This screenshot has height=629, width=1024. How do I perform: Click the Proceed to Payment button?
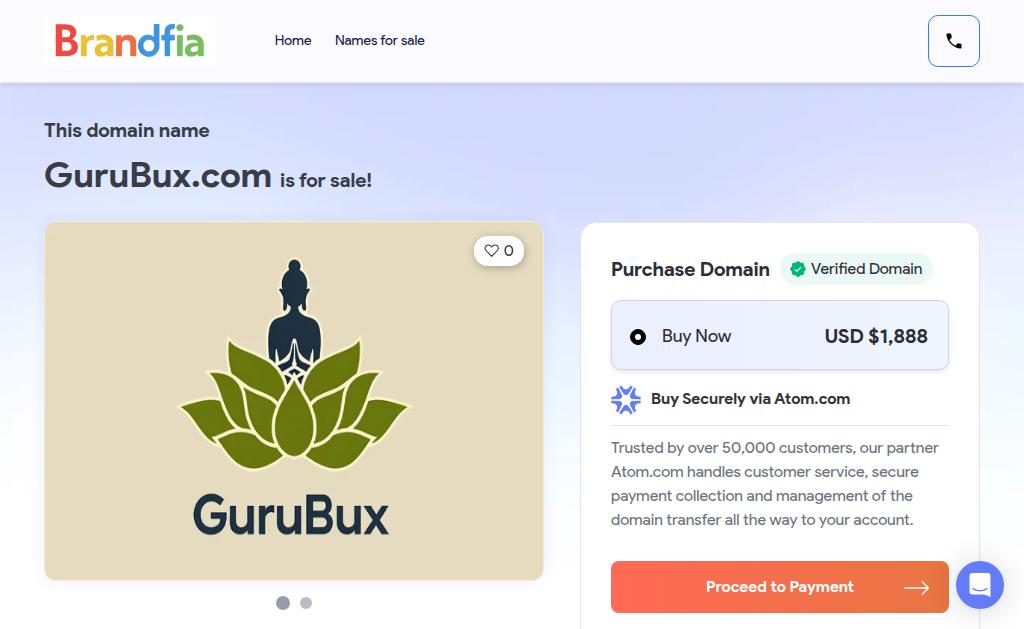coord(780,587)
